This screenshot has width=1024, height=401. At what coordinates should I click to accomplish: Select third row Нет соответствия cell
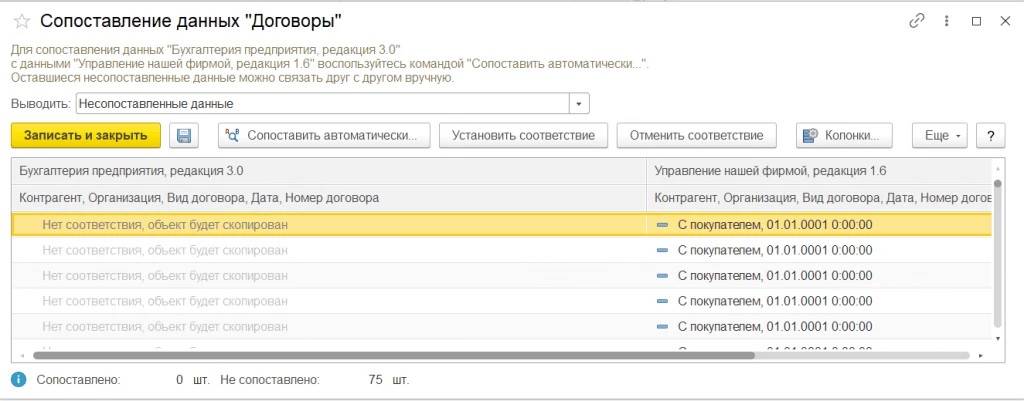point(329,276)
